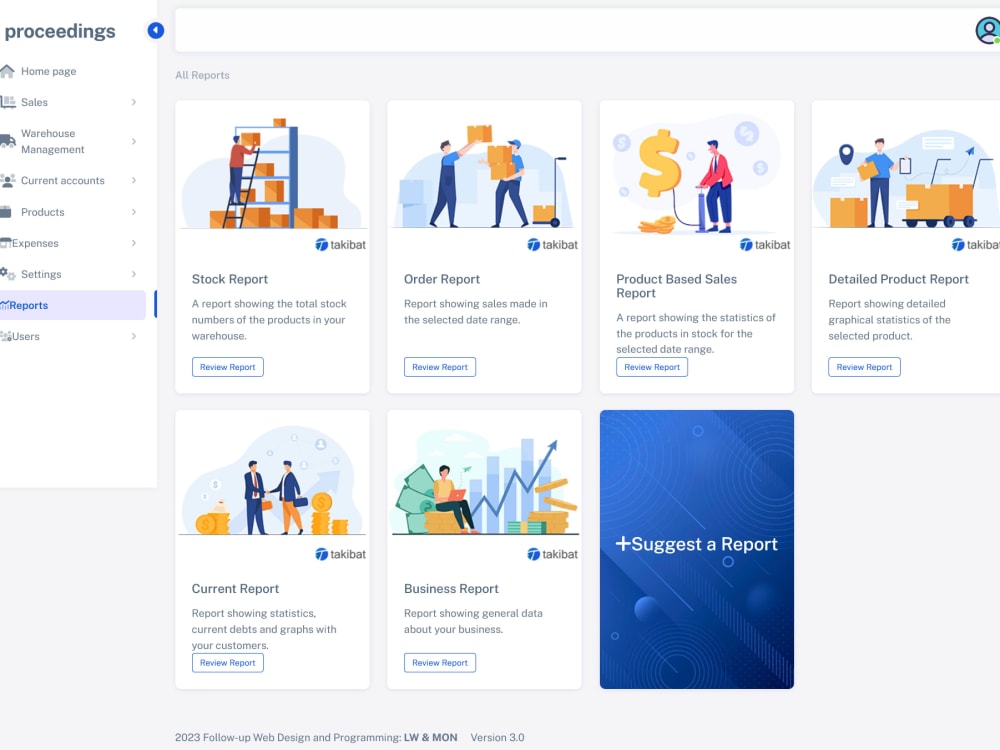Click takibat logo on Business Report card

[552, 554]
